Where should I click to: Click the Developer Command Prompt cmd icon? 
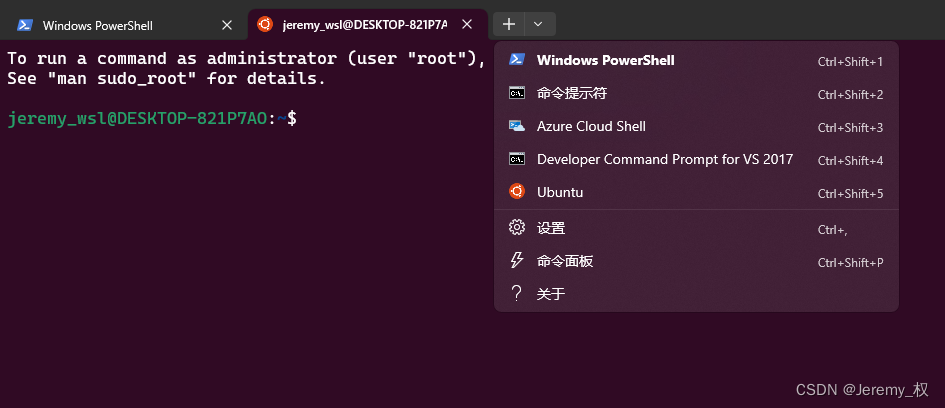tap(516, 159)
